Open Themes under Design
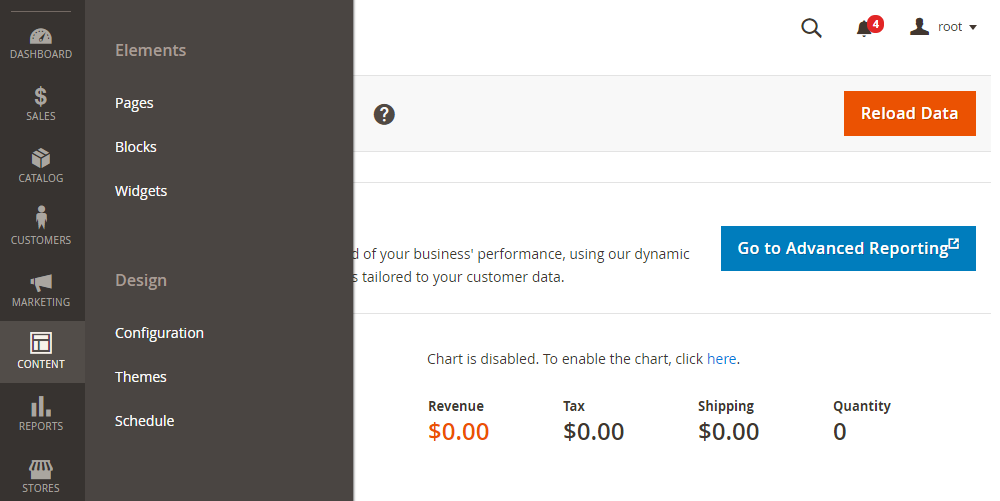The height and width of the screenshot is (501, 1000). point(141,377)
